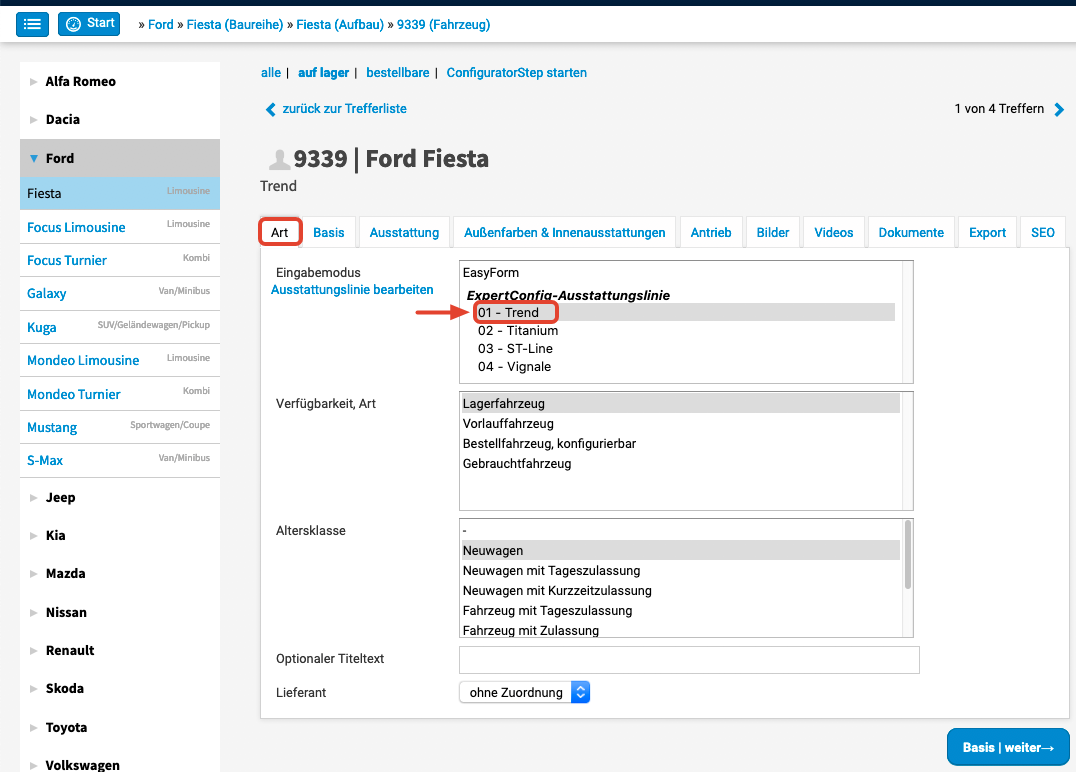Viewport: 1076px width, 776px height.
Task: Go to next result arrow
Action: point(1059,109)
